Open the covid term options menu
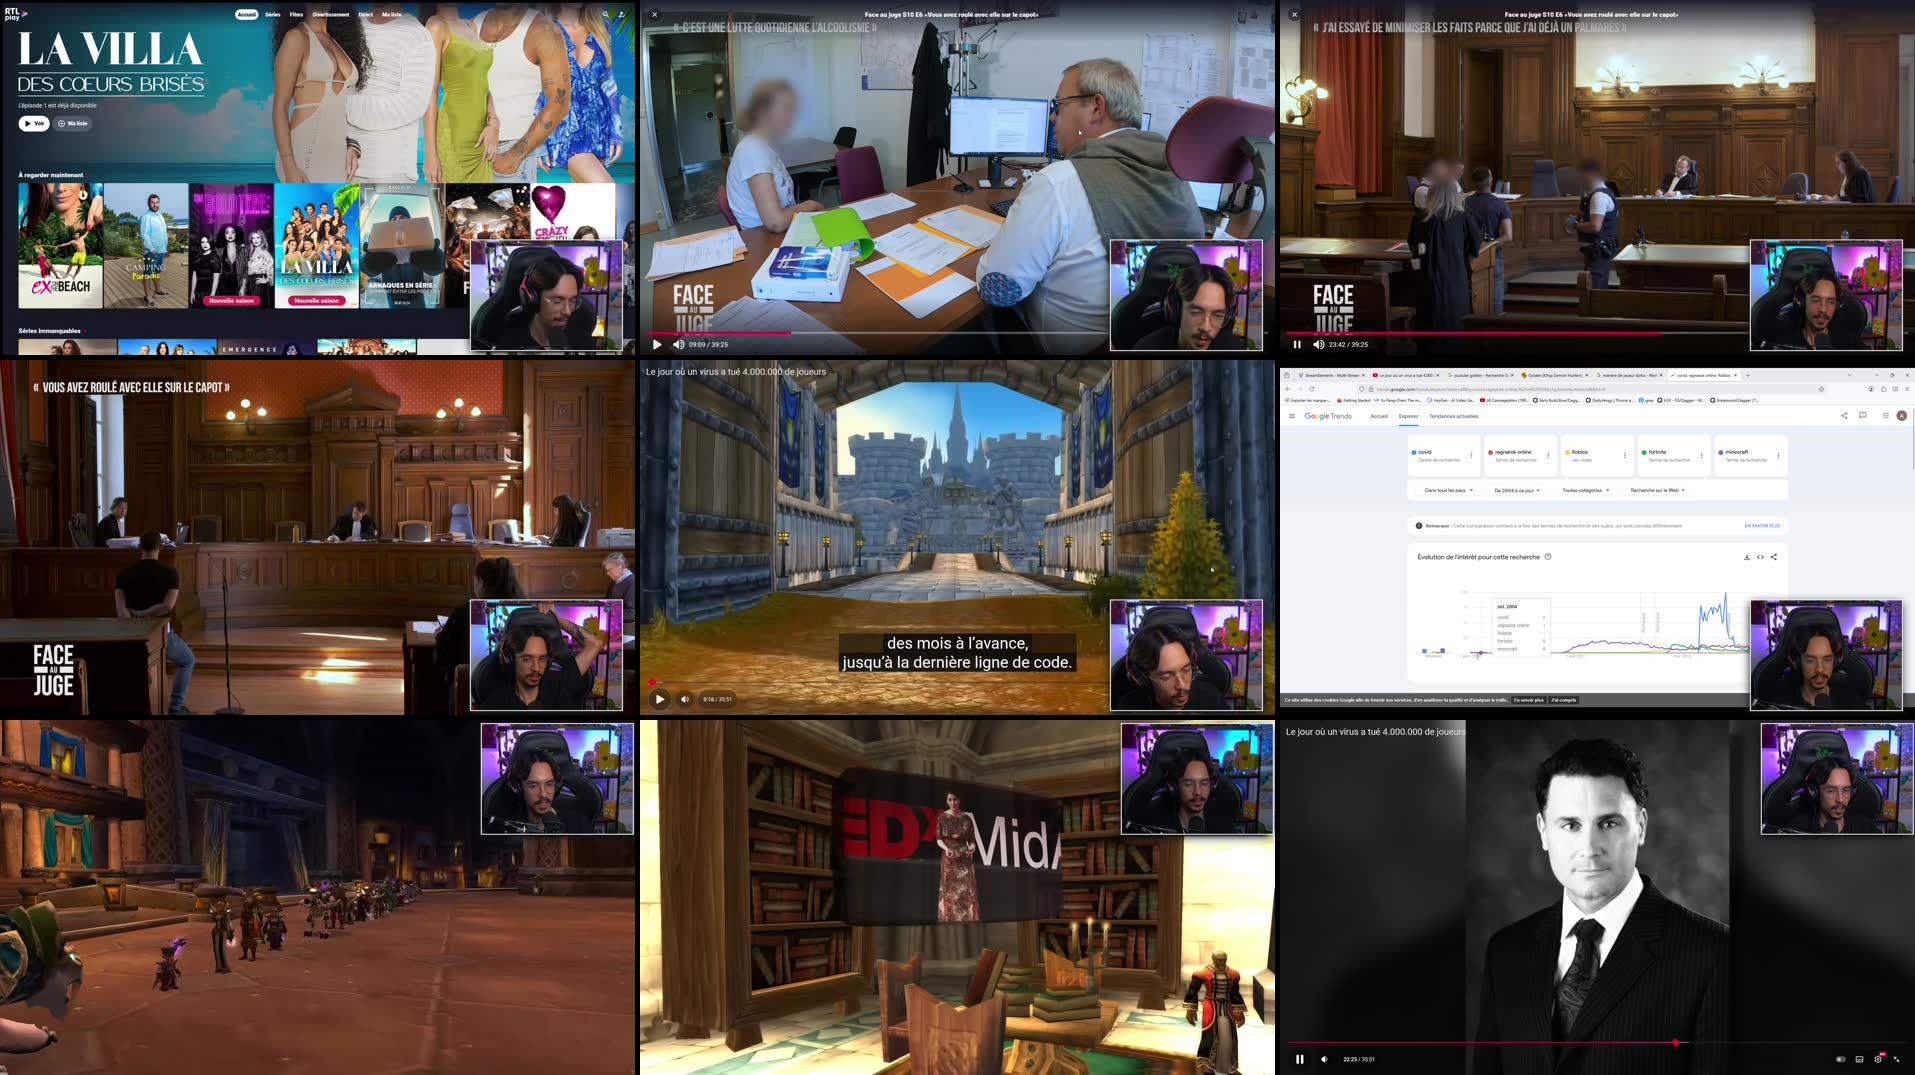1915x1075 pixels. coord(1471,455)
